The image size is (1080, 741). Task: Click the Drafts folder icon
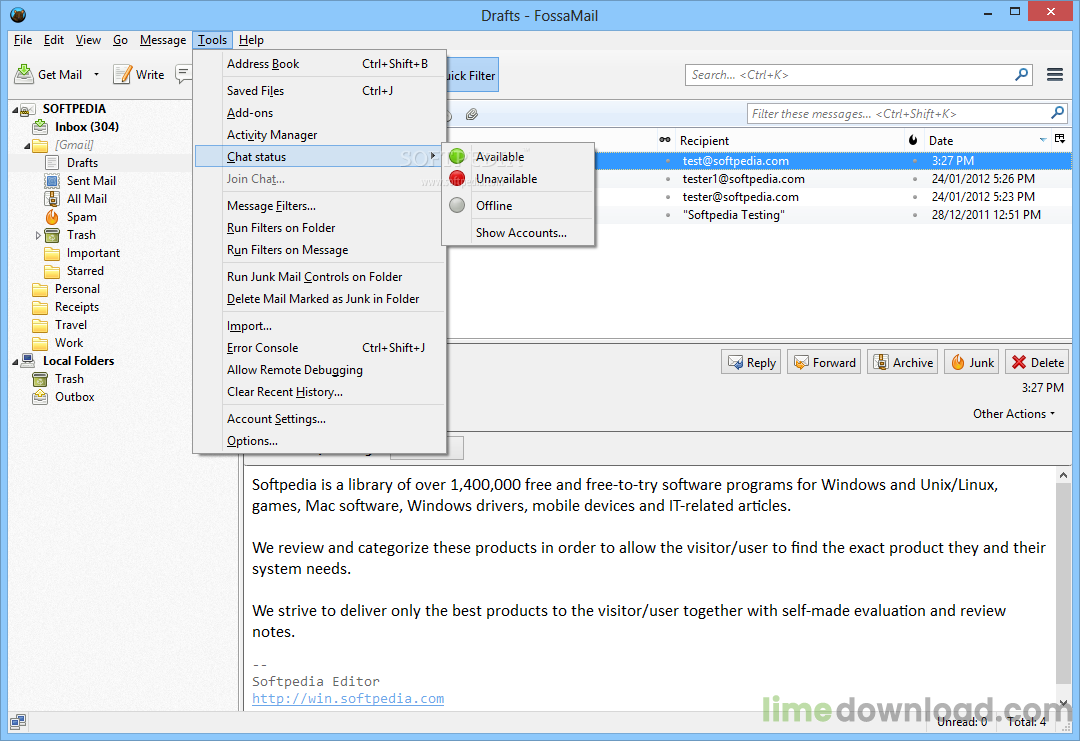click(x=52, y=163)
